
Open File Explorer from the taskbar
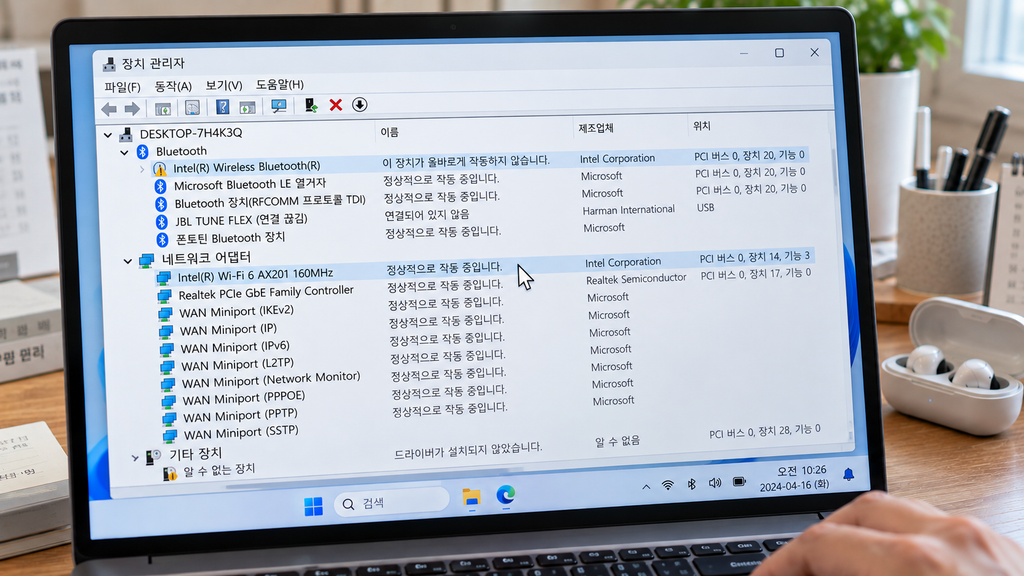tap(472, 498)
